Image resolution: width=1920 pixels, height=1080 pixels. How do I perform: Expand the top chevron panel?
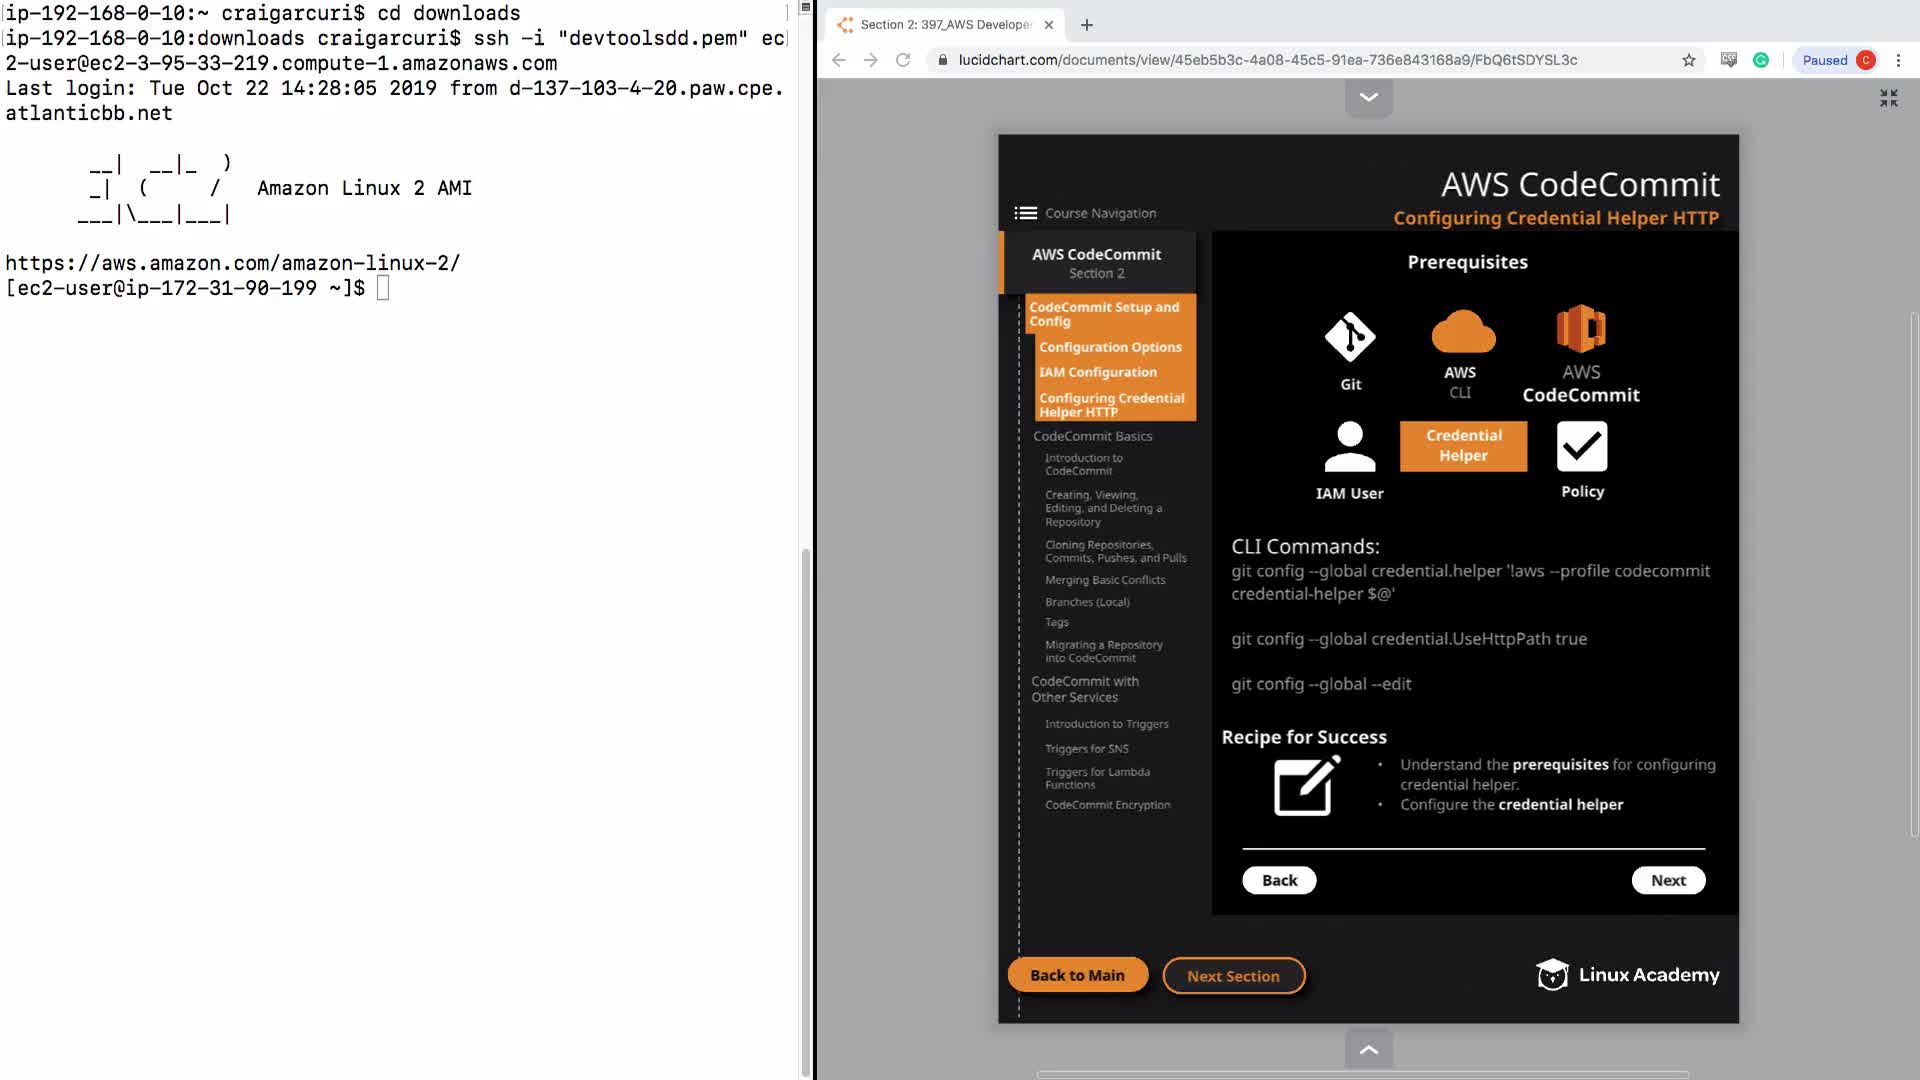pos(1368,97)
